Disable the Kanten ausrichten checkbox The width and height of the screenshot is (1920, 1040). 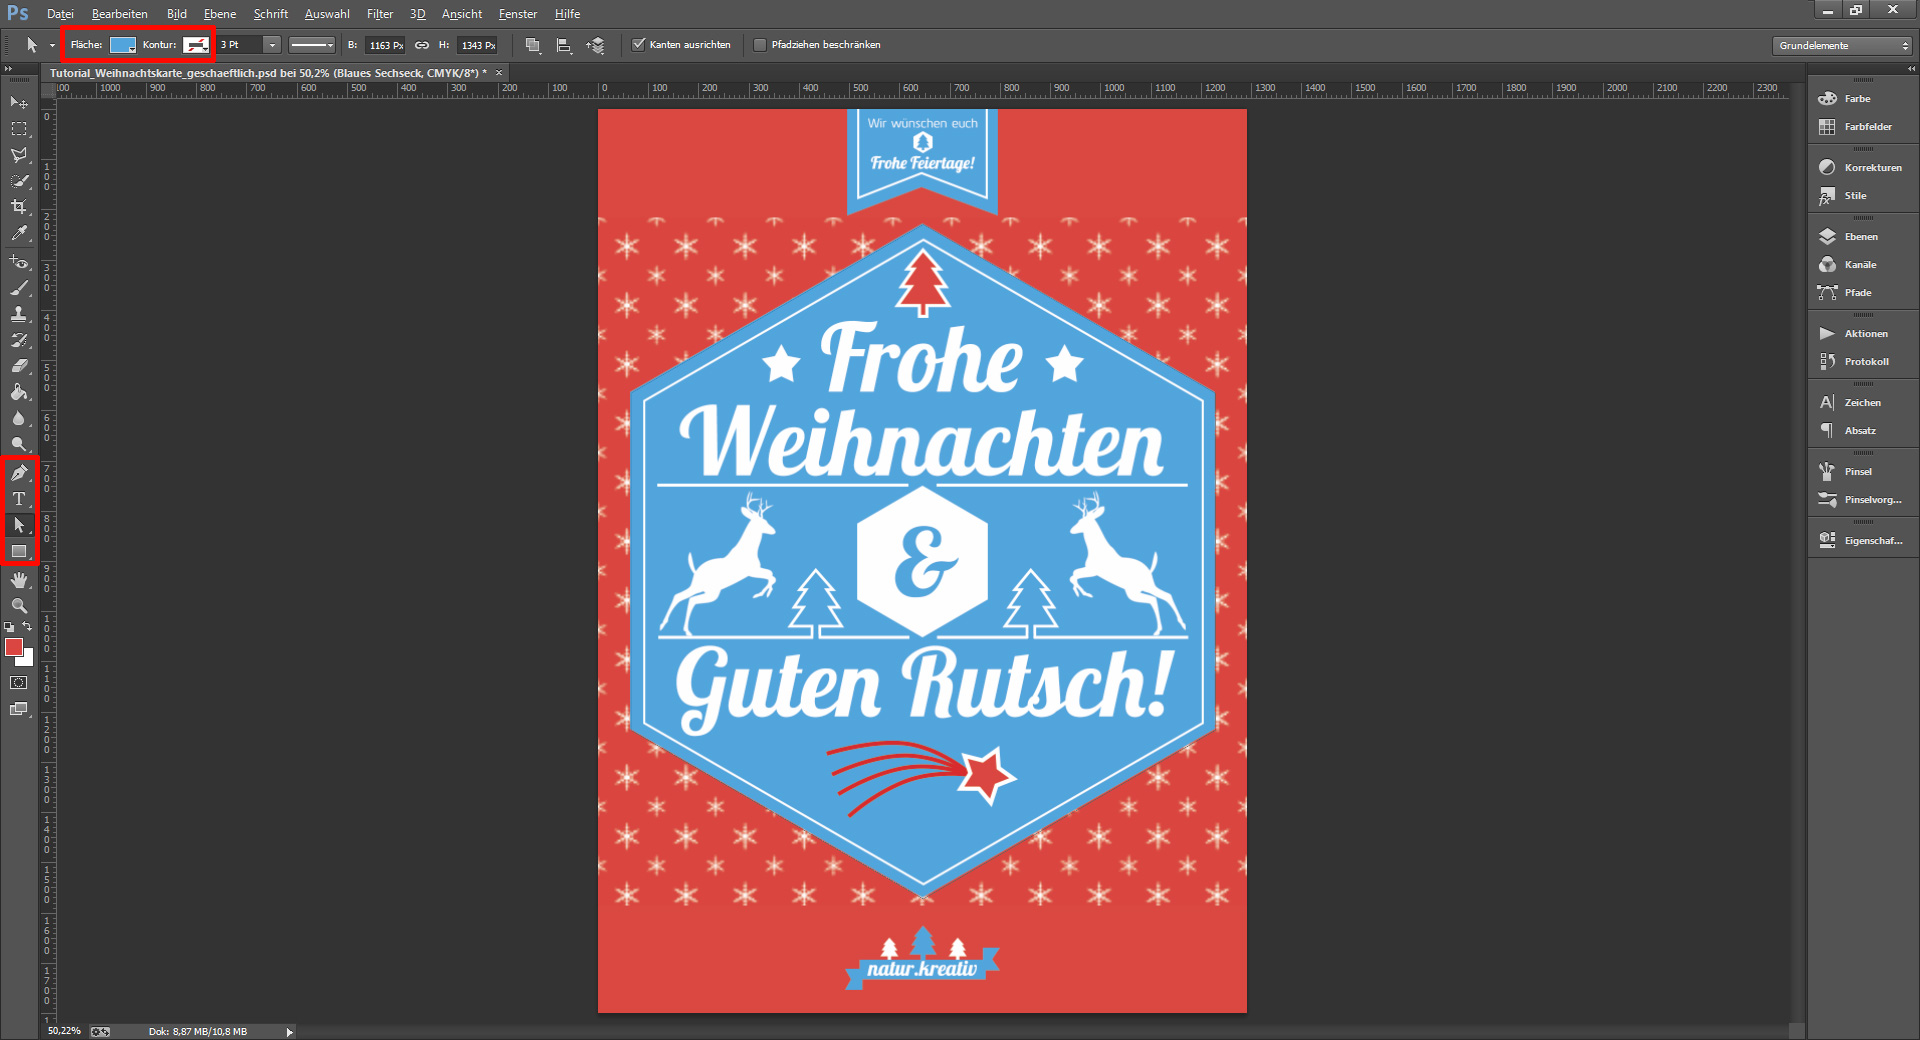click(x=640, y=44)
